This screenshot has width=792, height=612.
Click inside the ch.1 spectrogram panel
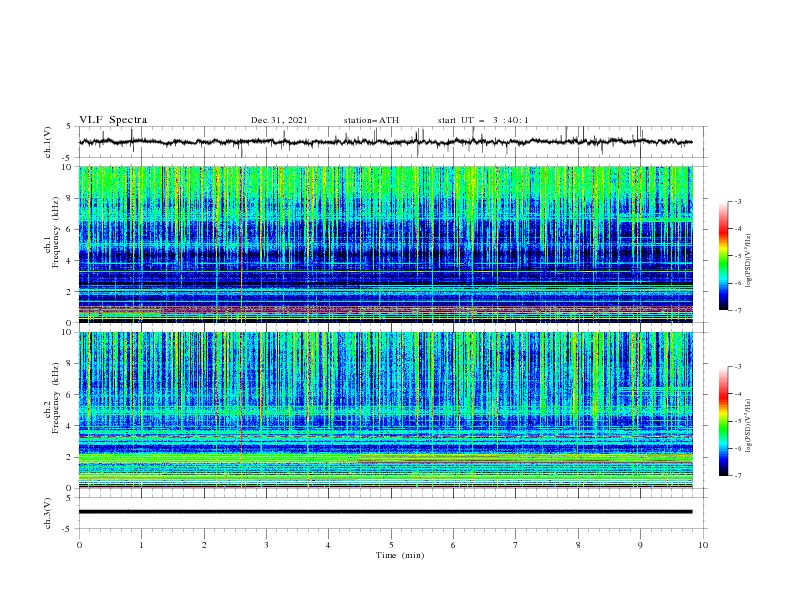[x=385, y=244]
